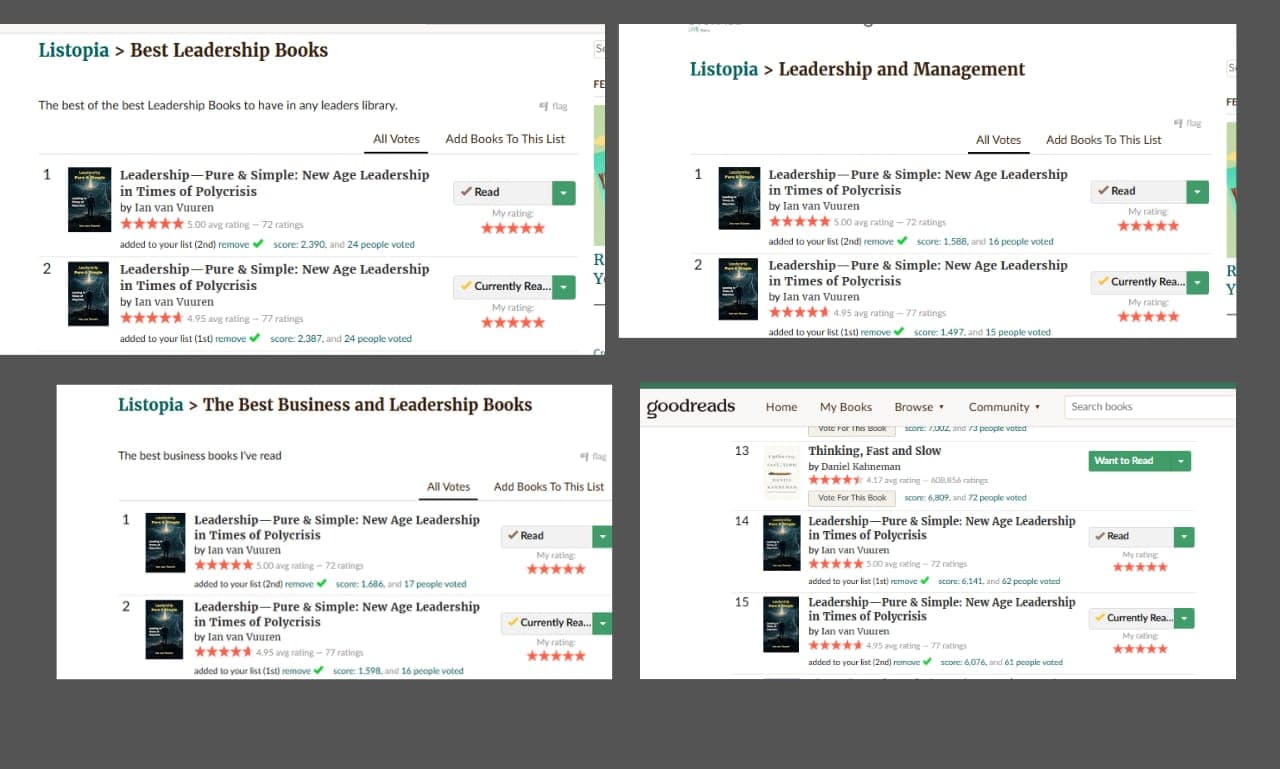Click Currently Reading button for score 1,497 book
Viewport: 1280px width, 769px height.
(1139, 282)
